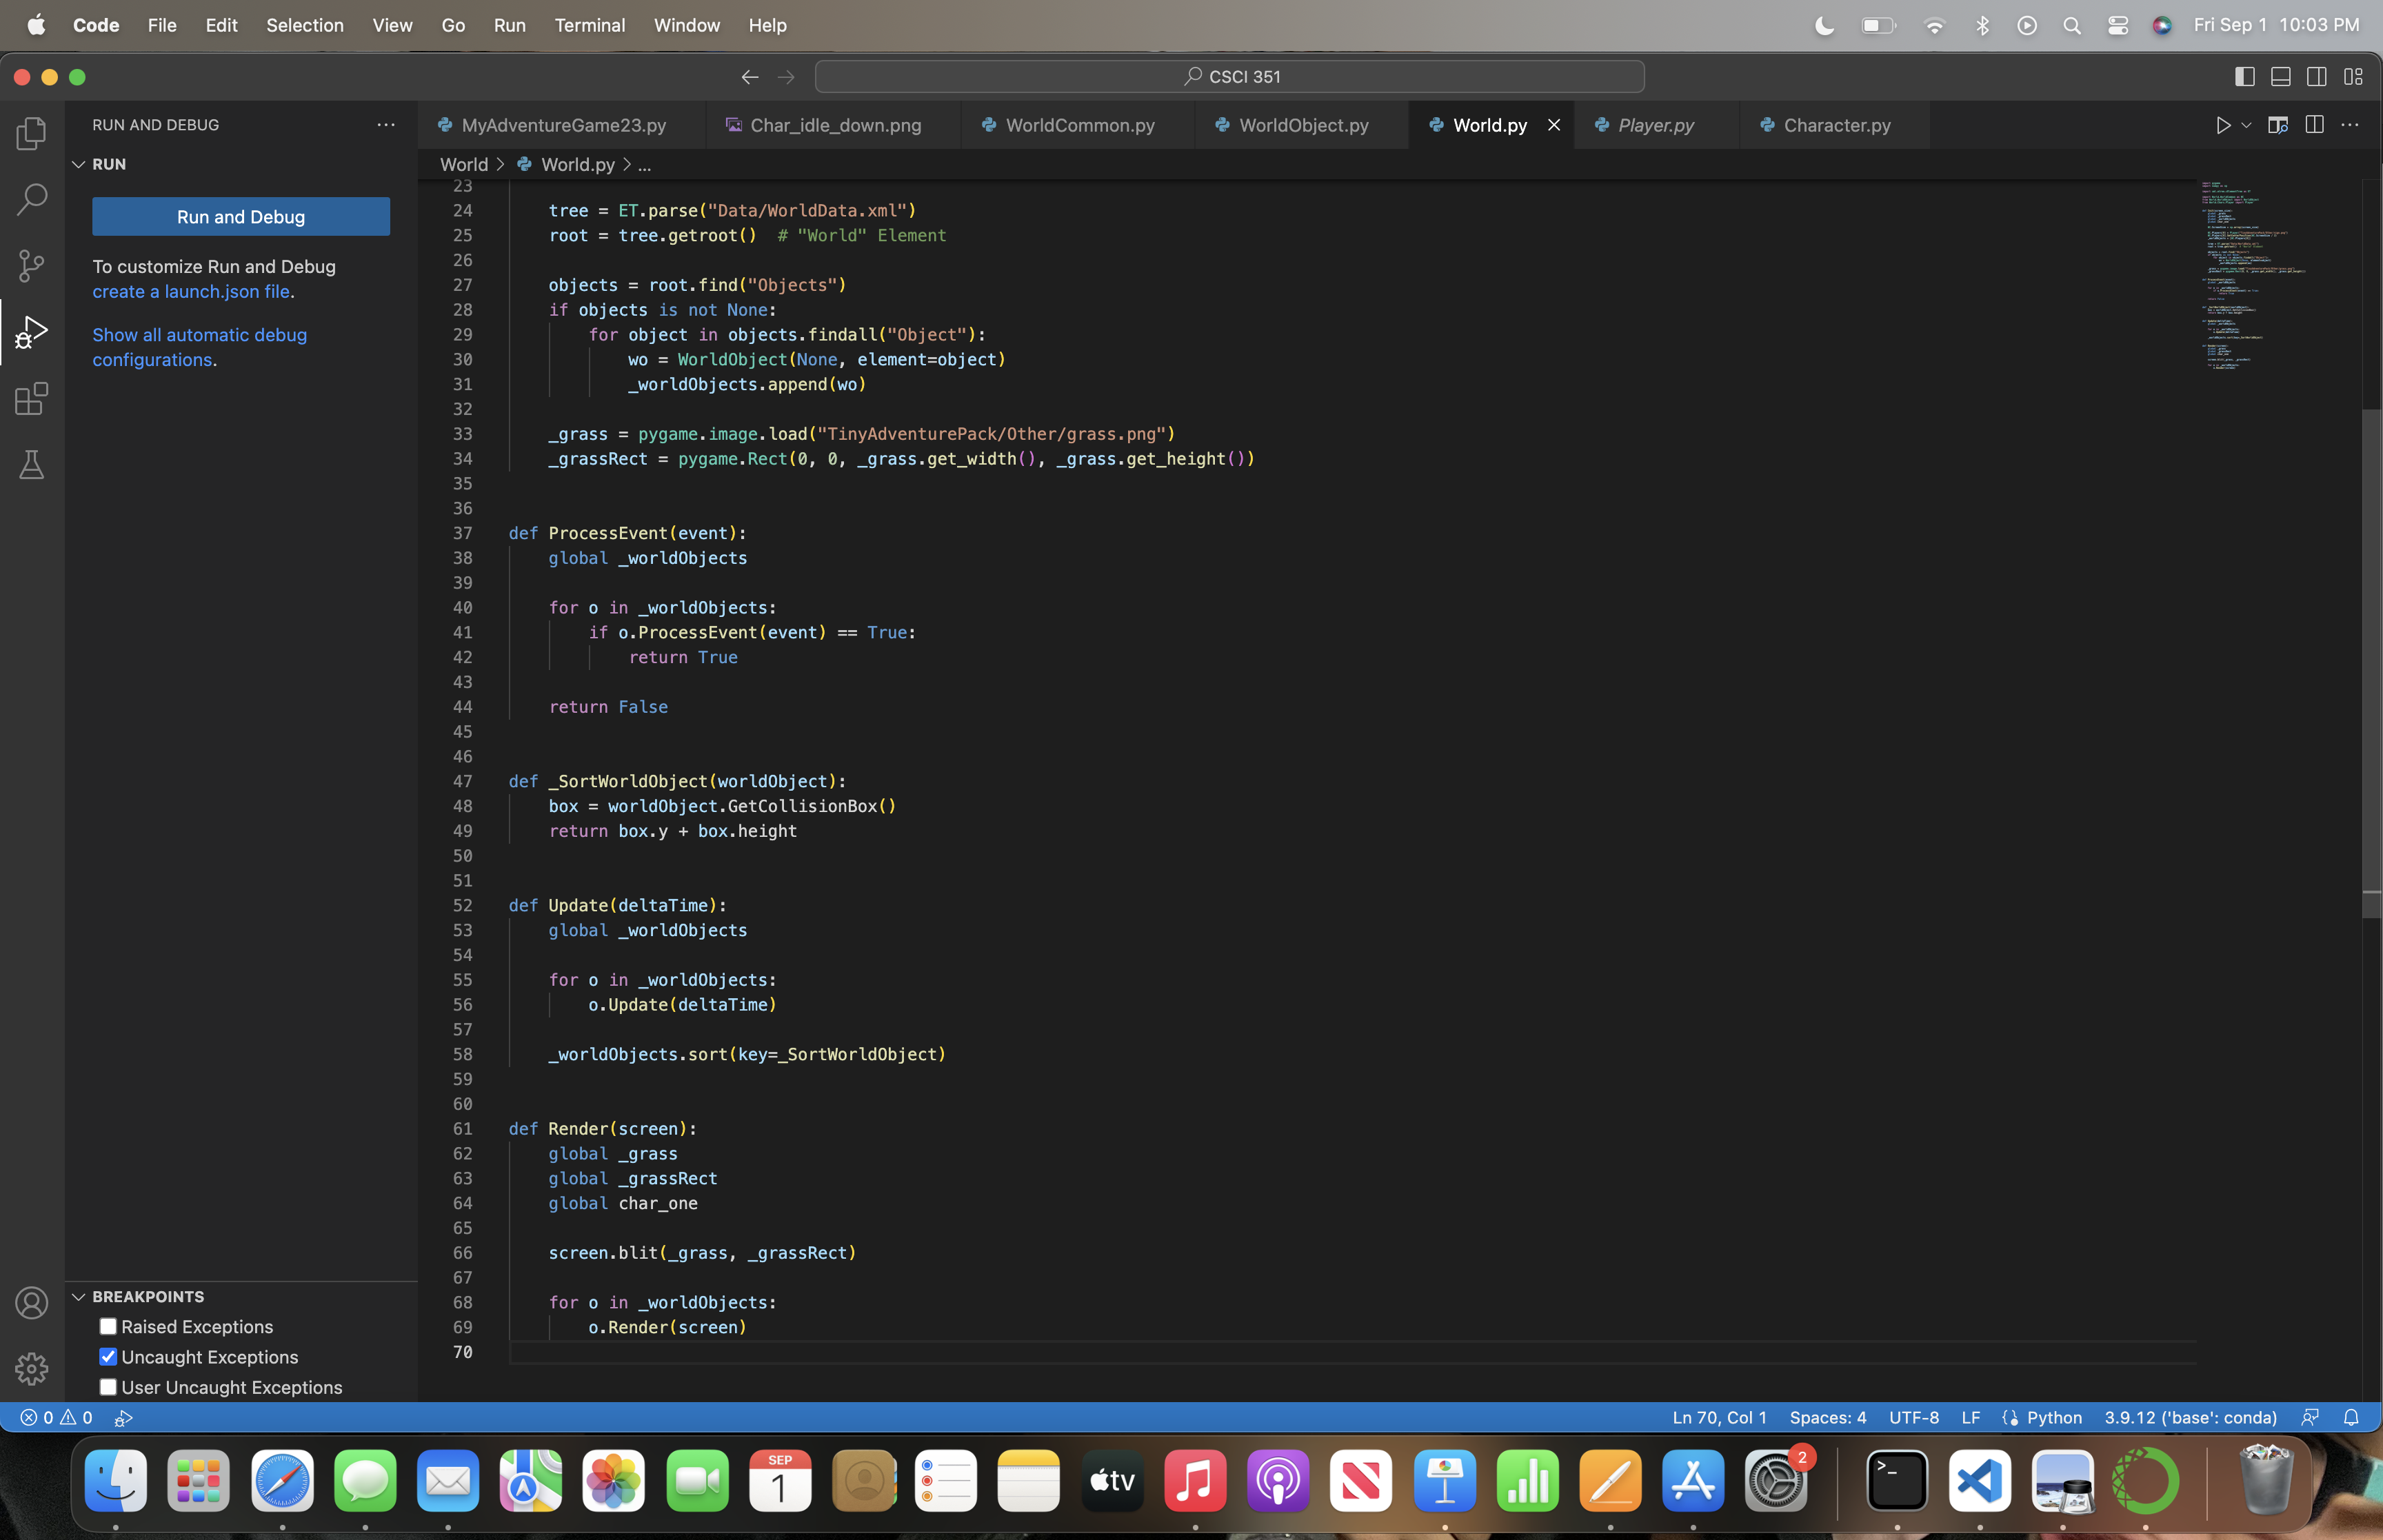The width and height of the screenshot is (2383, 1540).
Task: Uncheck Uncaught Exceptions breakpoint
Action: [108, 1357]
